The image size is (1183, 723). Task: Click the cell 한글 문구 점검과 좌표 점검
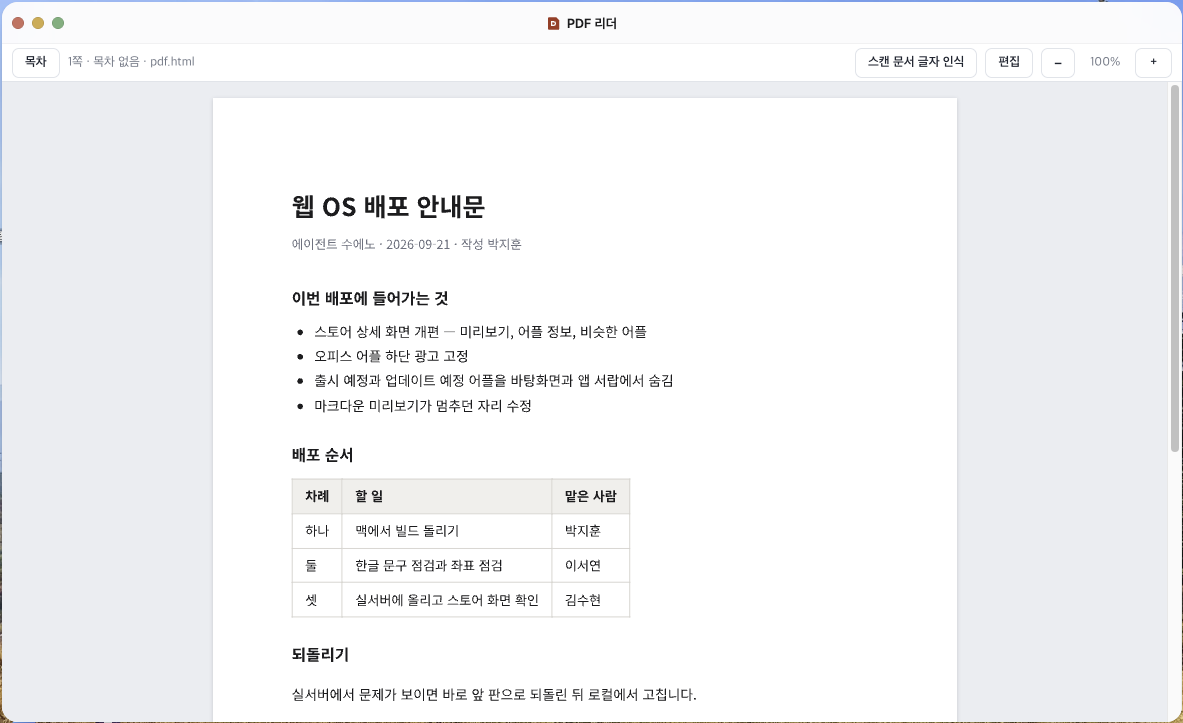coord(447,565)
